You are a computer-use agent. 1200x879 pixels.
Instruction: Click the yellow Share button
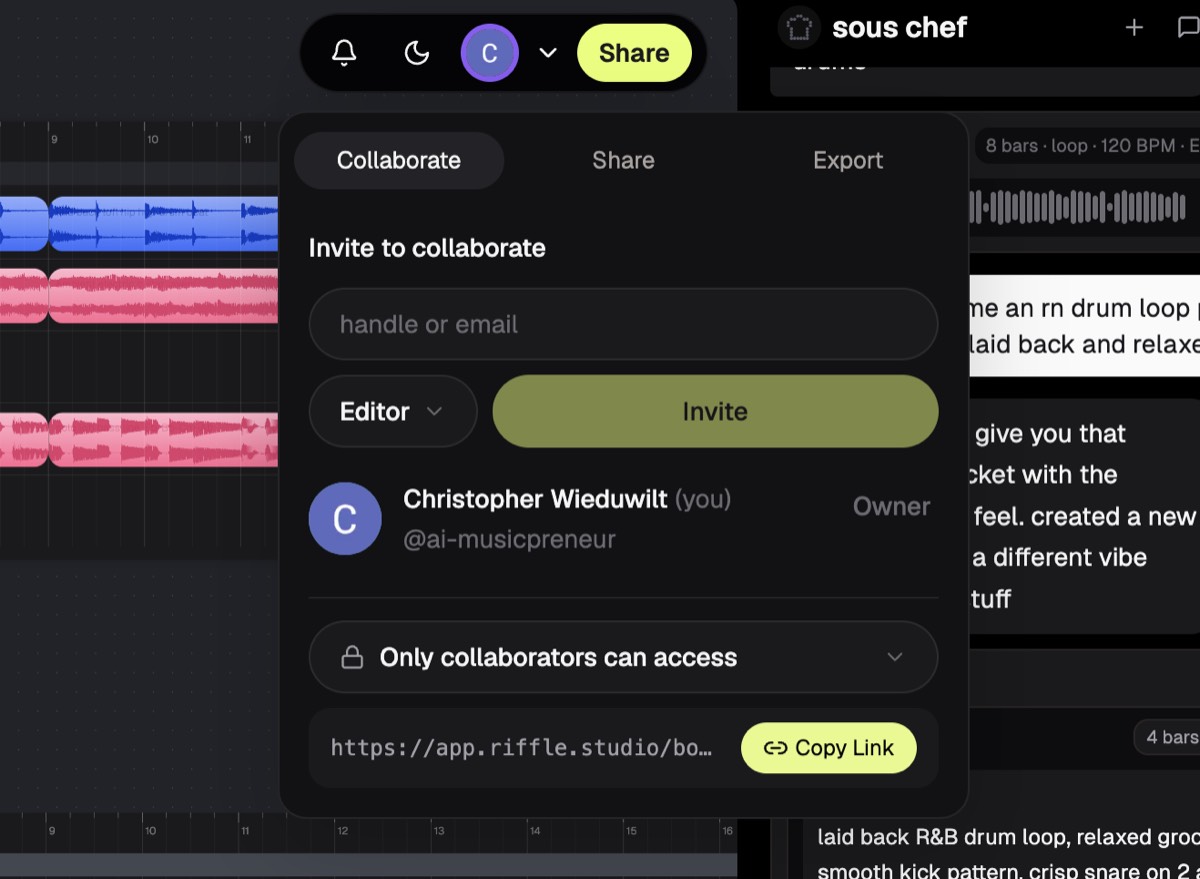click(634, 53)
